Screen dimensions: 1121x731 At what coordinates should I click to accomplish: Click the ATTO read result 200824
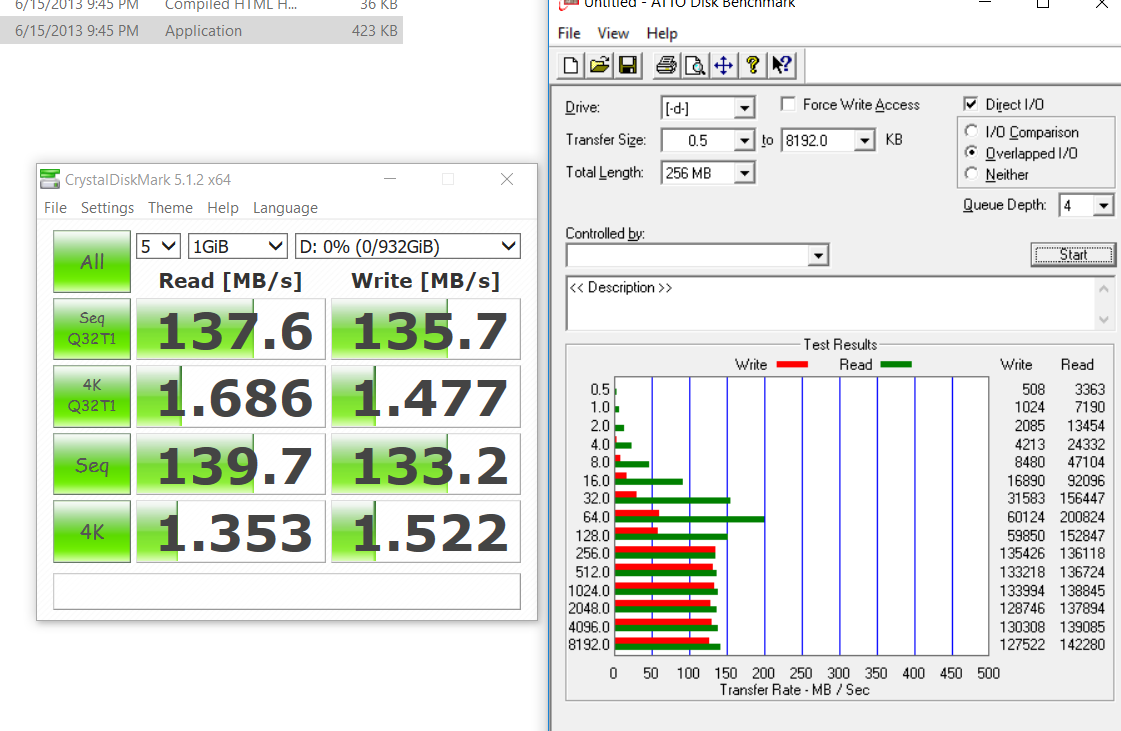[x=1082, y=516]
